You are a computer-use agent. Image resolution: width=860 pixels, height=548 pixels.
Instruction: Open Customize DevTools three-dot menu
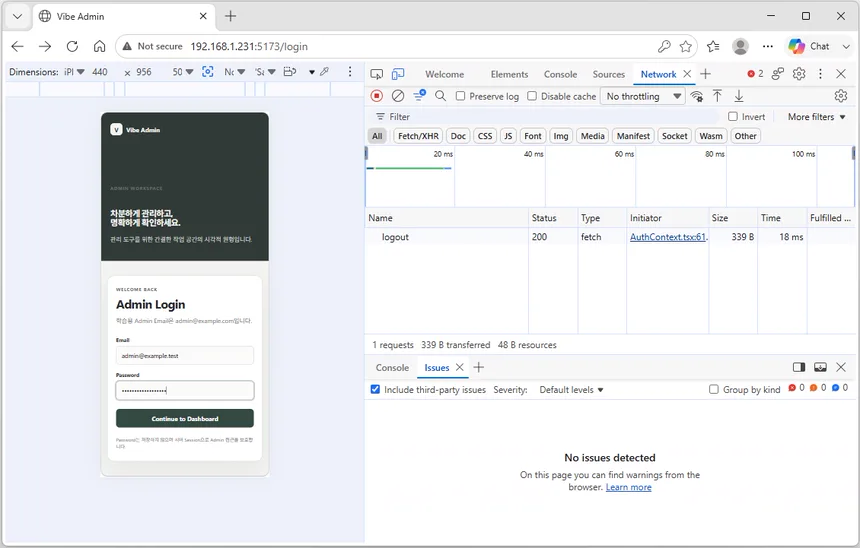point(820,74)
